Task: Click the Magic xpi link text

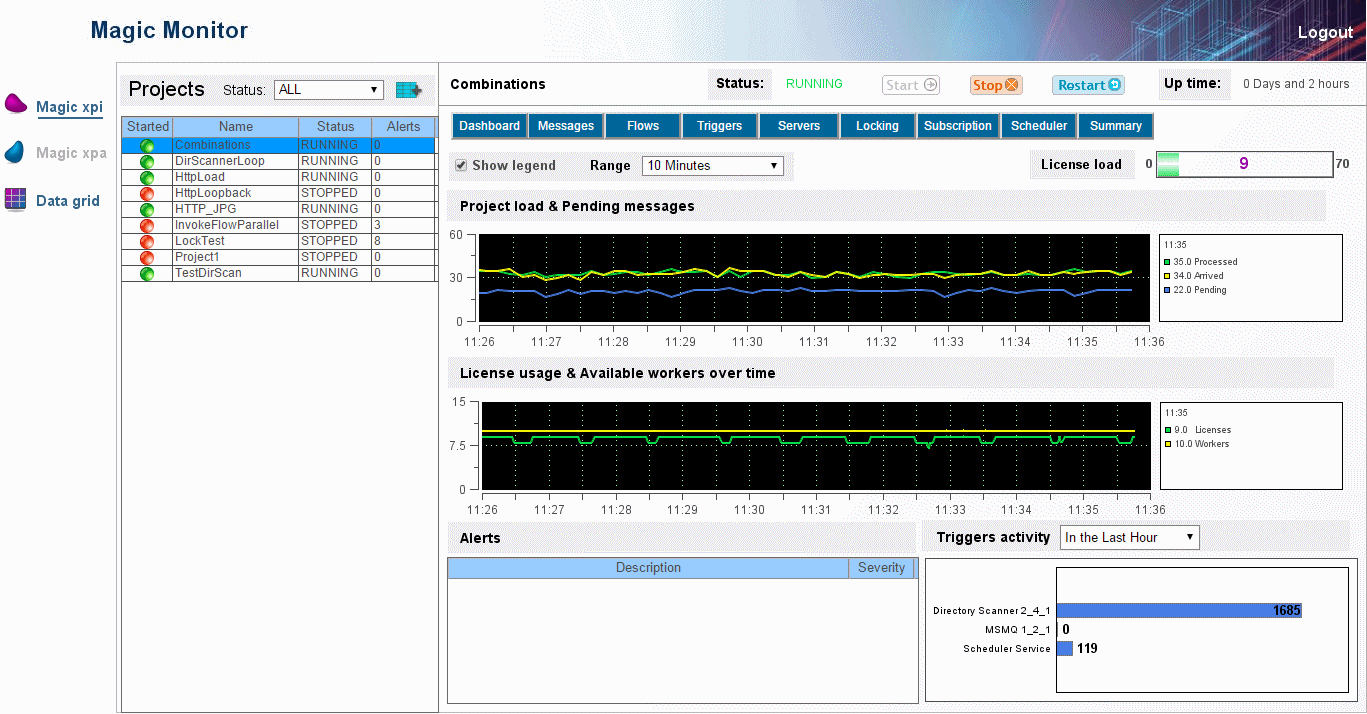Action: coord(70,107)
